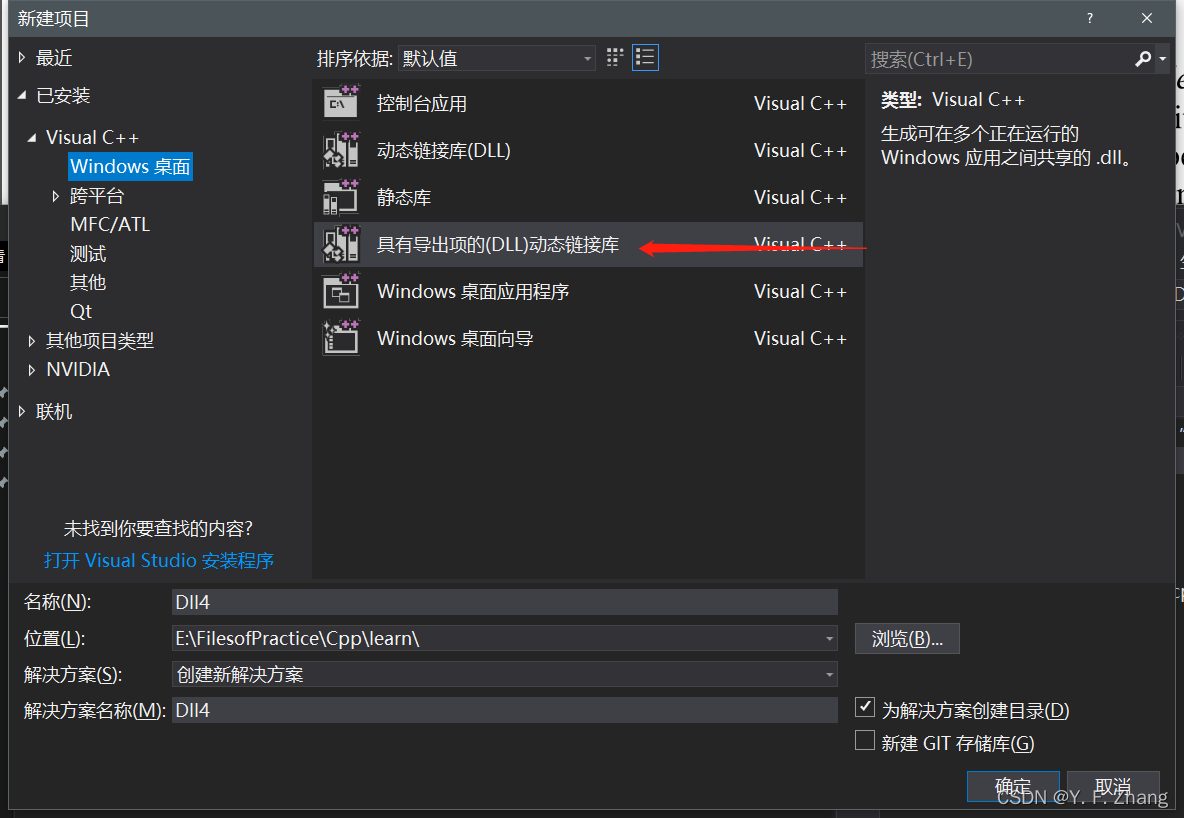Image resolution: width=1184 pixels, height=818 pixels.
Task: Expand the 其他项目类型 tree node
Action: click(x=32, y=341)
